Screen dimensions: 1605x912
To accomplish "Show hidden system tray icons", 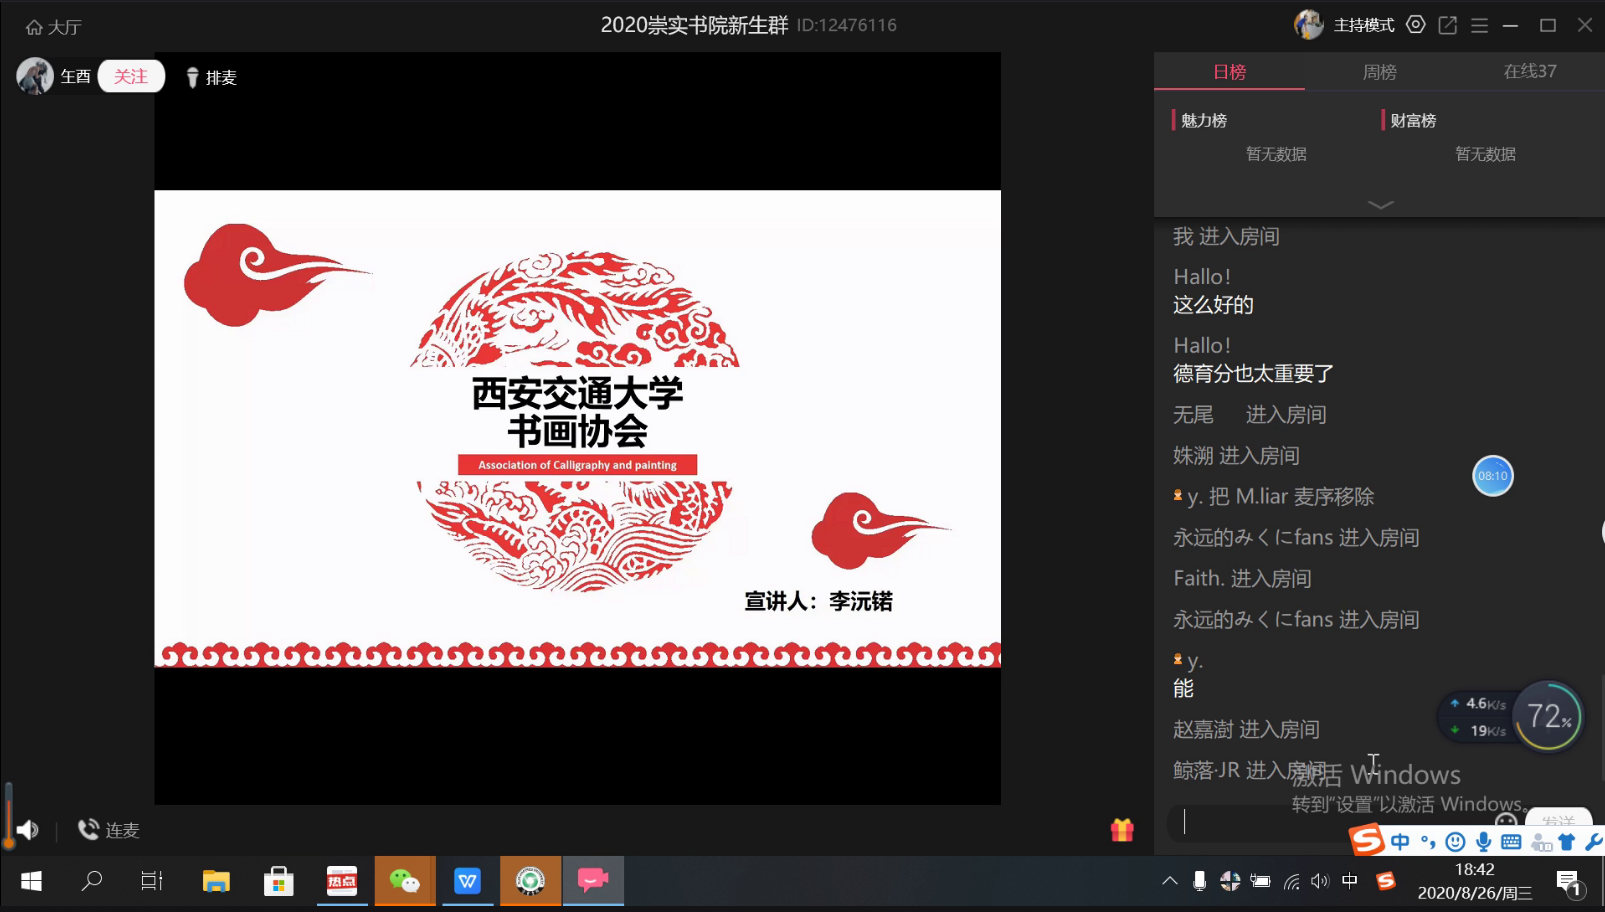I will tap(1169, 881).
